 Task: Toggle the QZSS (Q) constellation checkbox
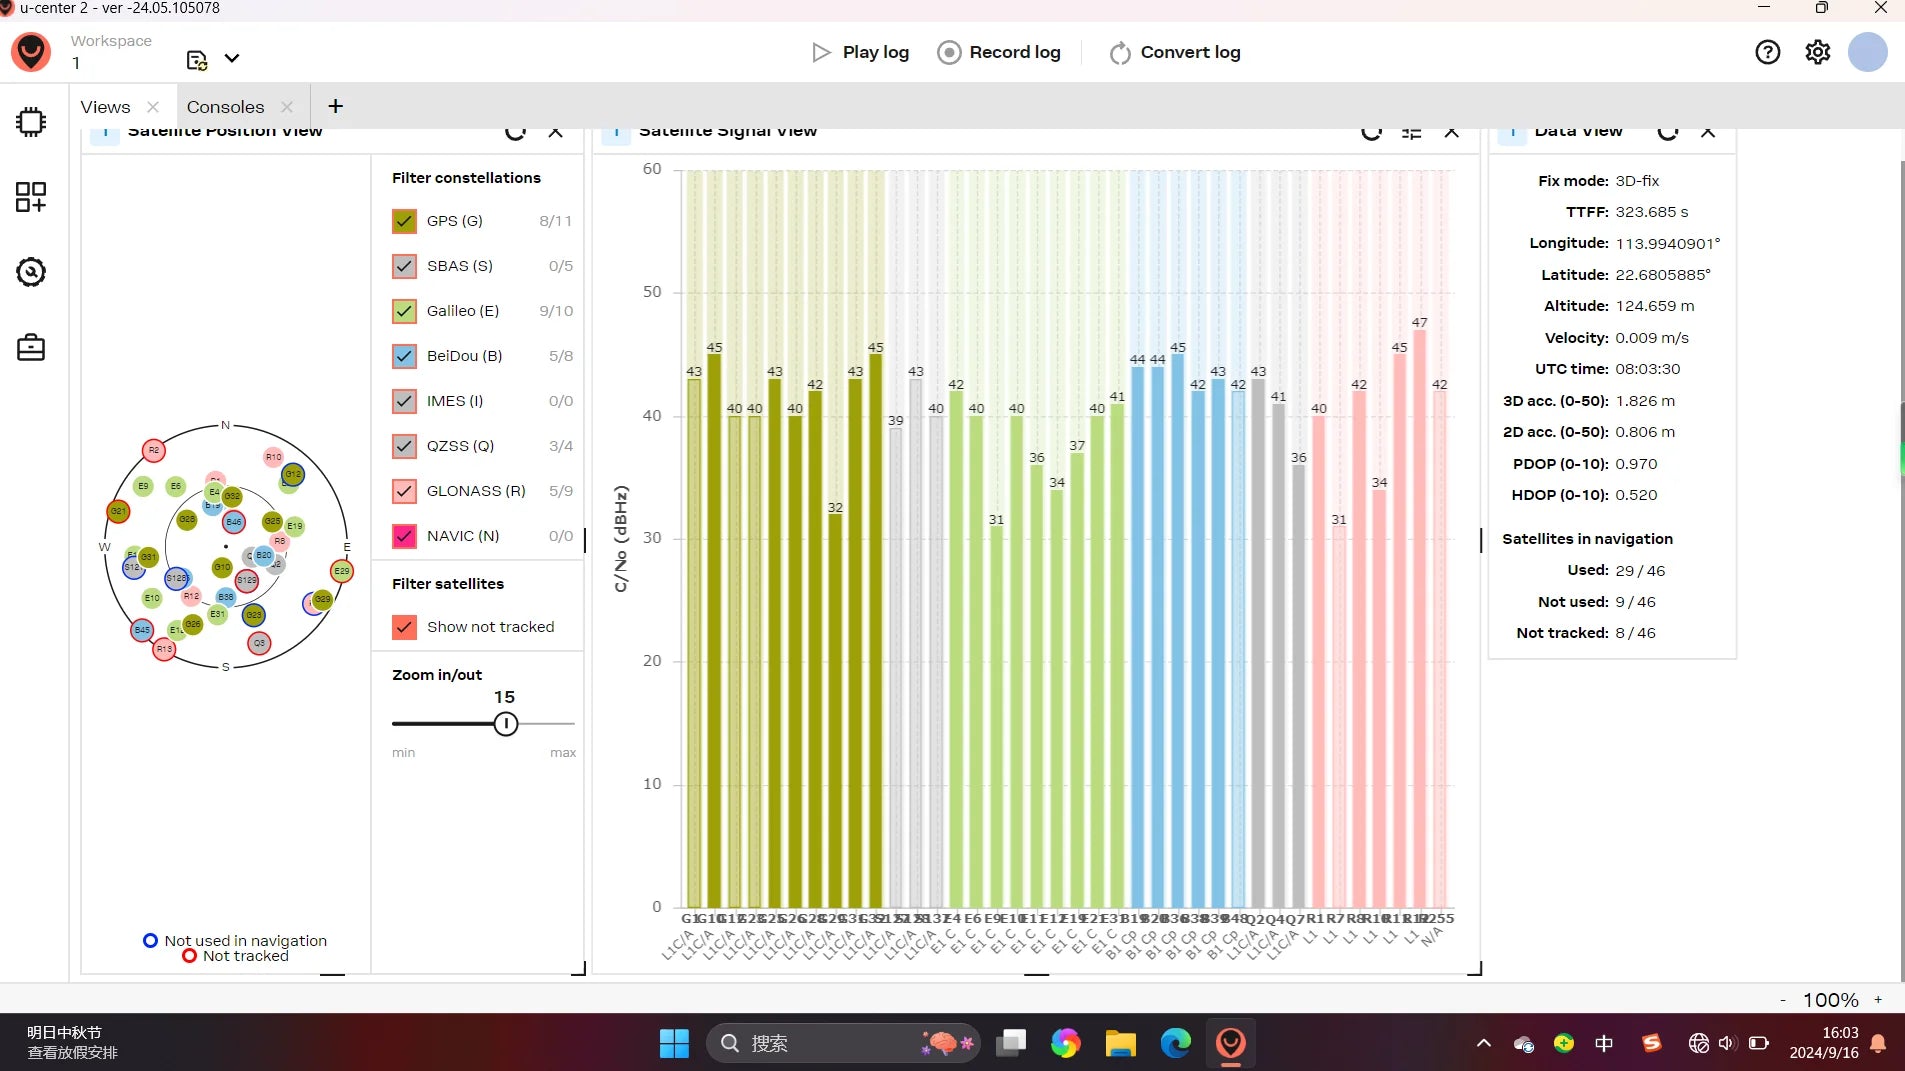pos(404,446)
